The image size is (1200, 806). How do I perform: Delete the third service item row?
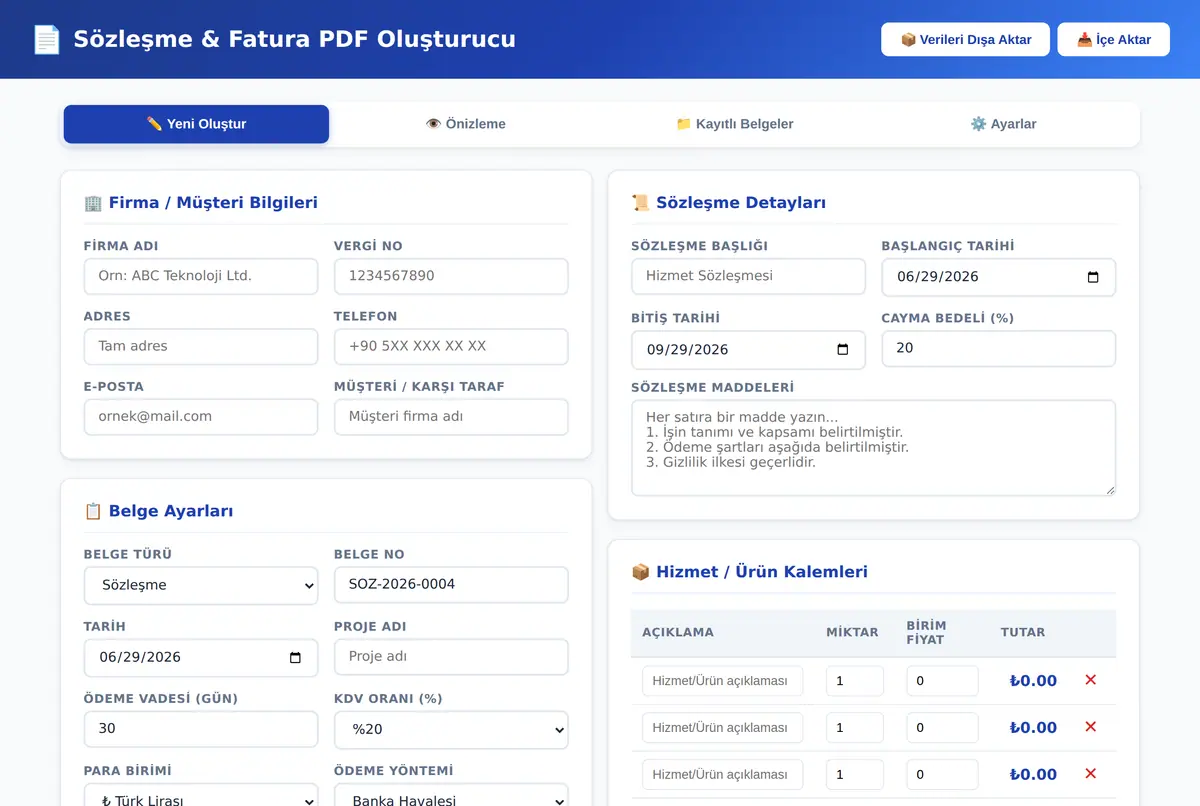click(x=1090, y=774)
